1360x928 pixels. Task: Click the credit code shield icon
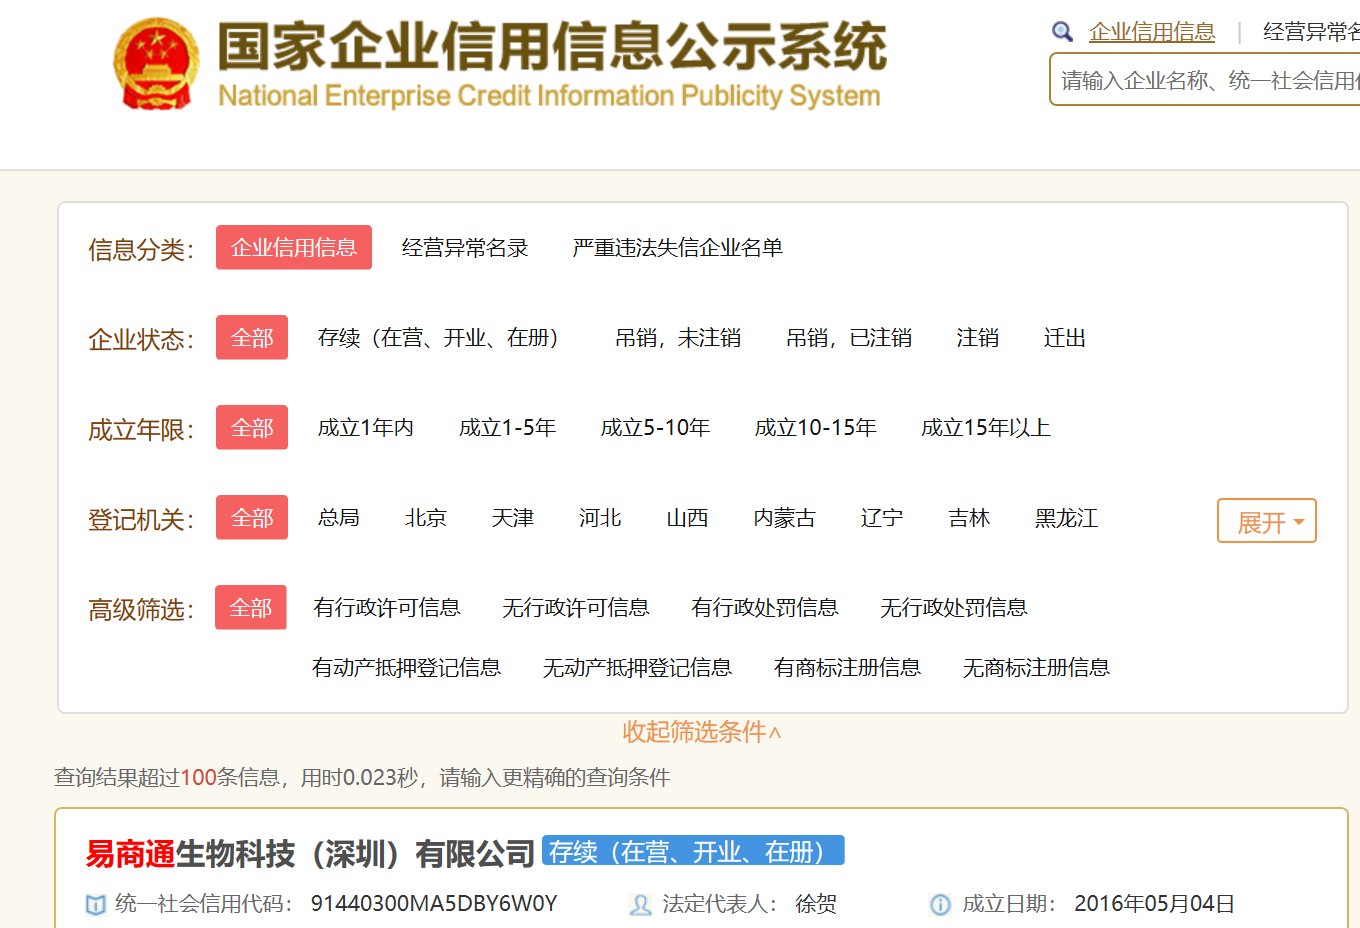point(95,905)
